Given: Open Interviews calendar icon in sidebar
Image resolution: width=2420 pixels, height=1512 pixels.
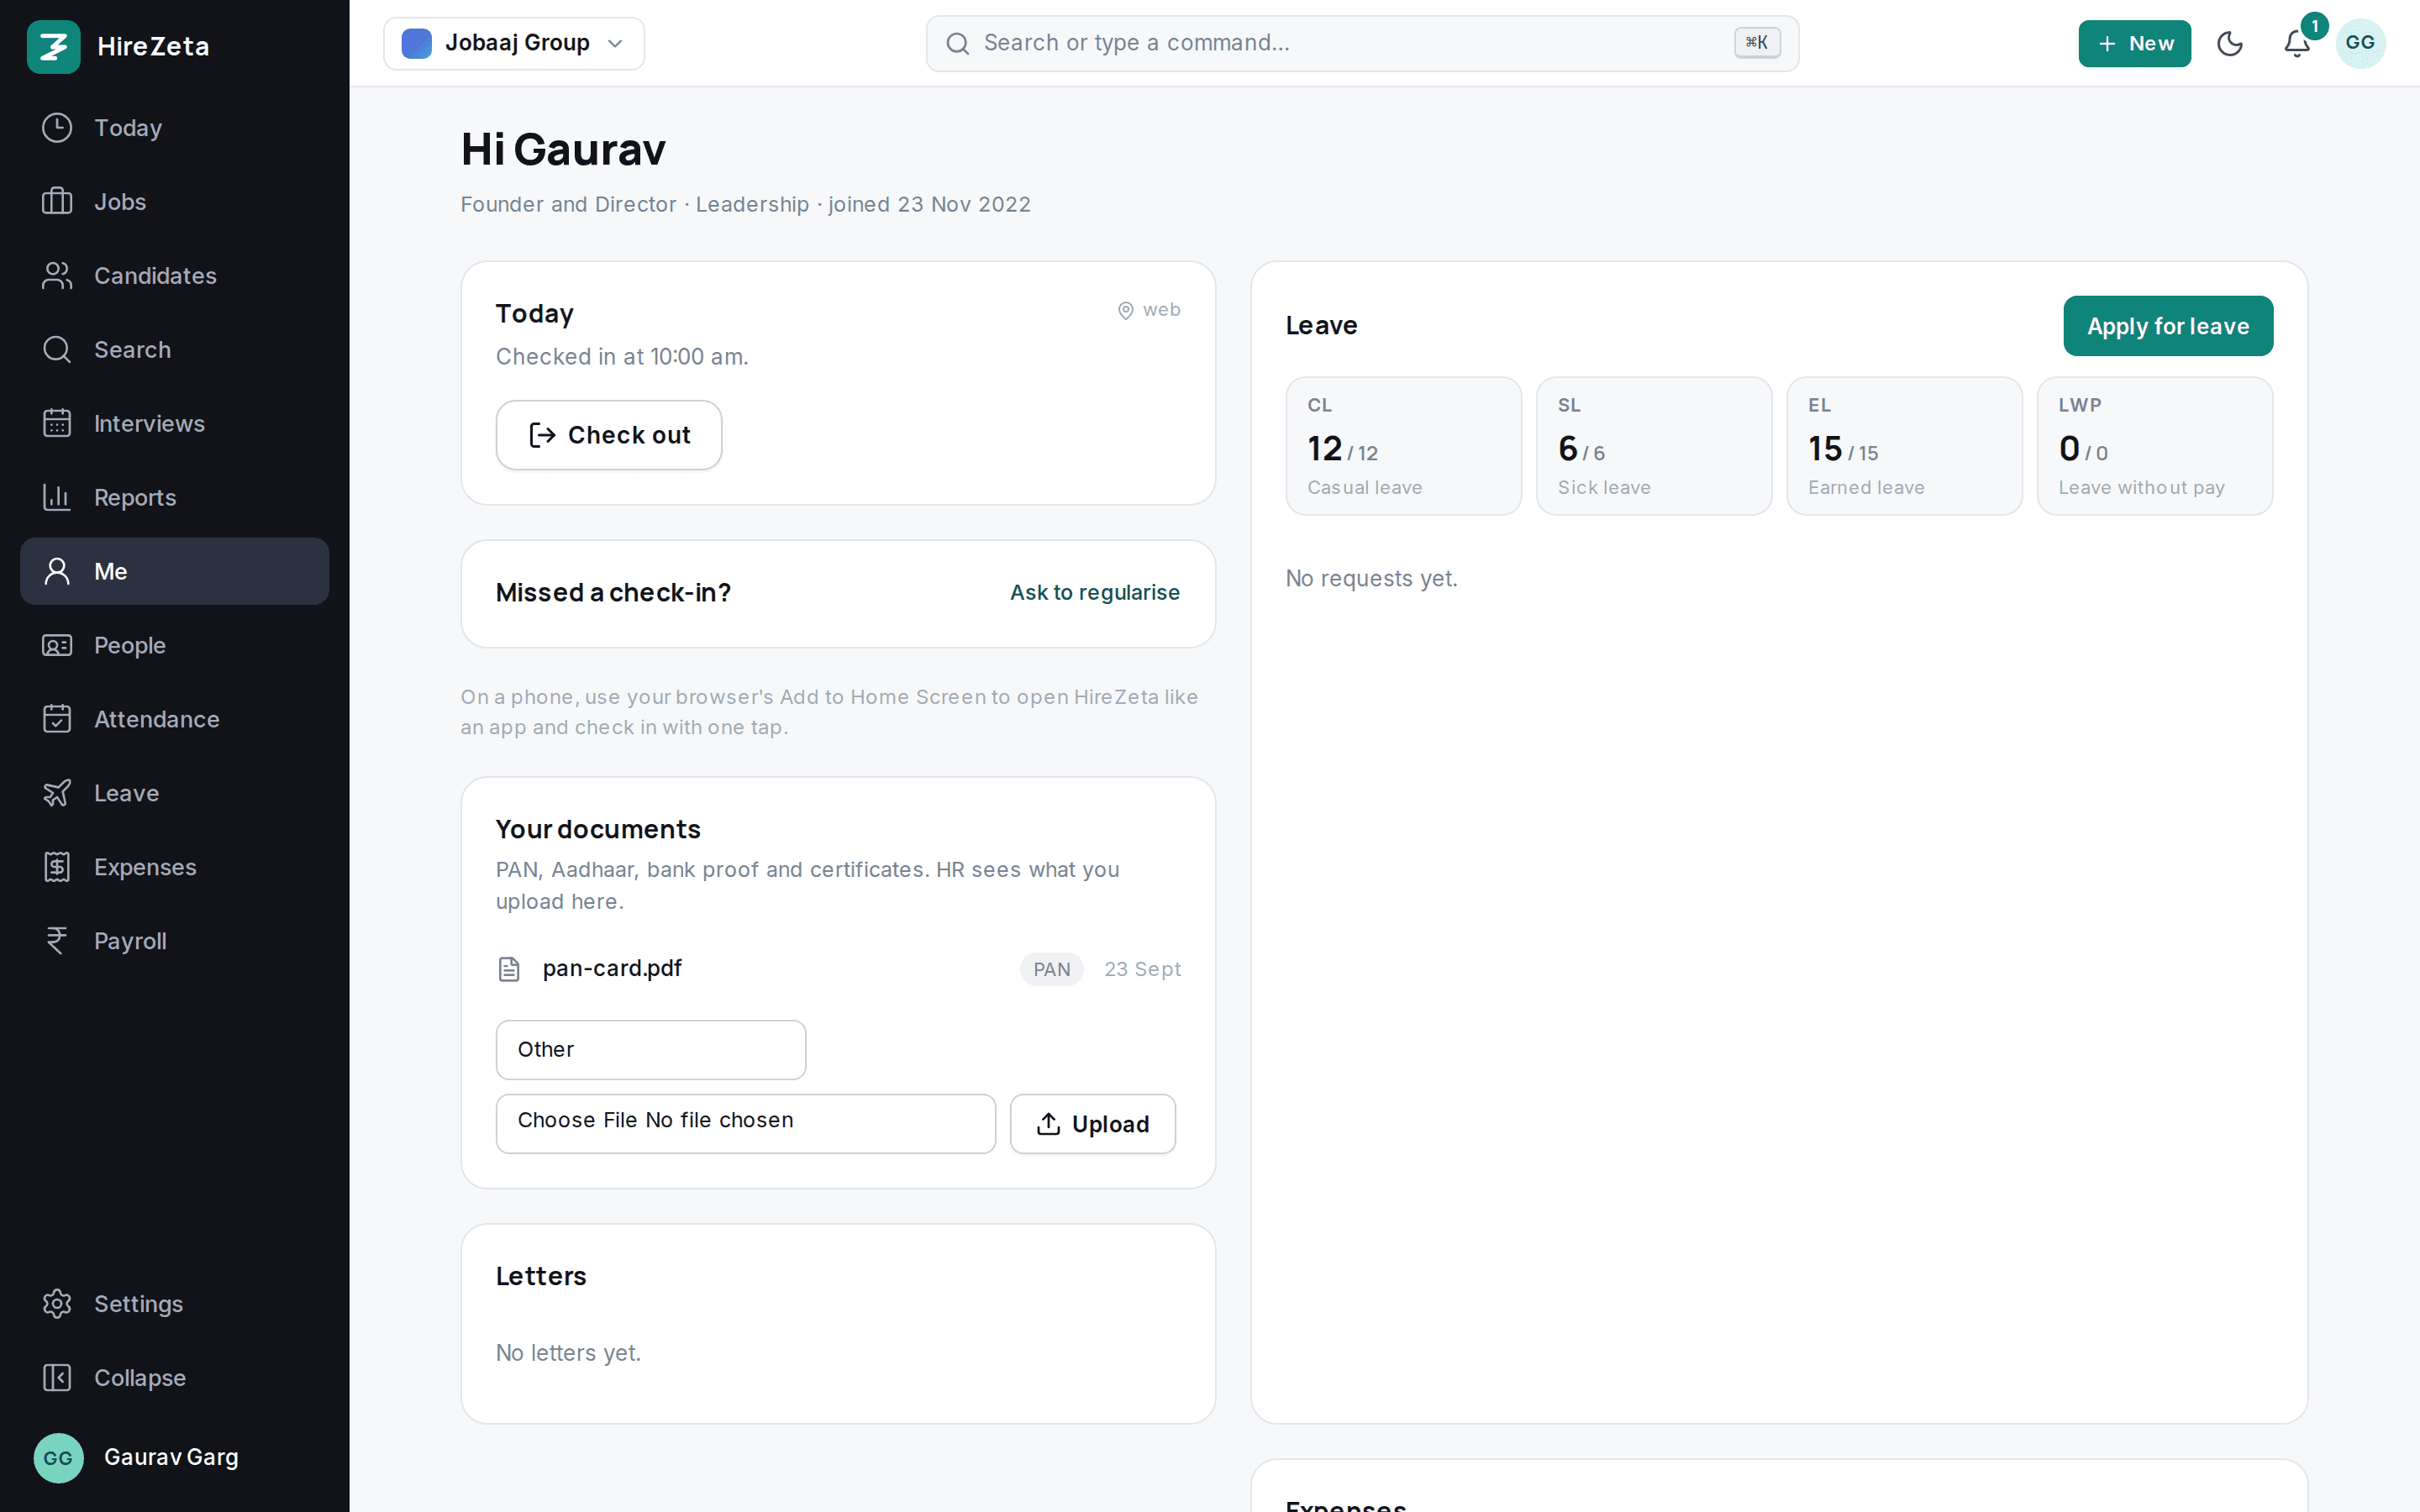Looking at the screenshot, I should [57, 423].
